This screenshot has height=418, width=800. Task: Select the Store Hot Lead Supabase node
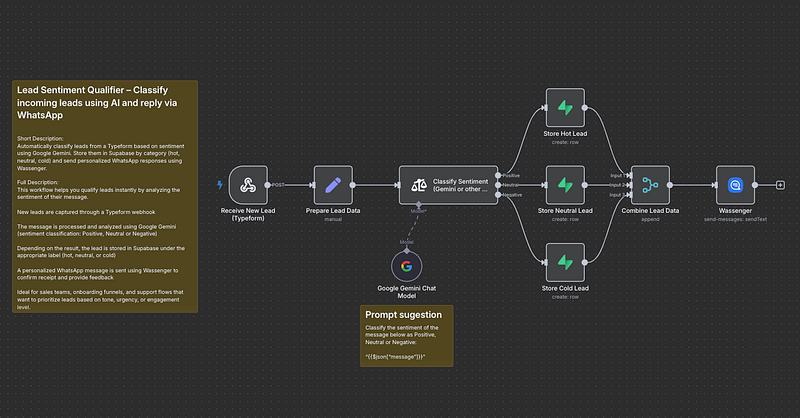[565, 106]
